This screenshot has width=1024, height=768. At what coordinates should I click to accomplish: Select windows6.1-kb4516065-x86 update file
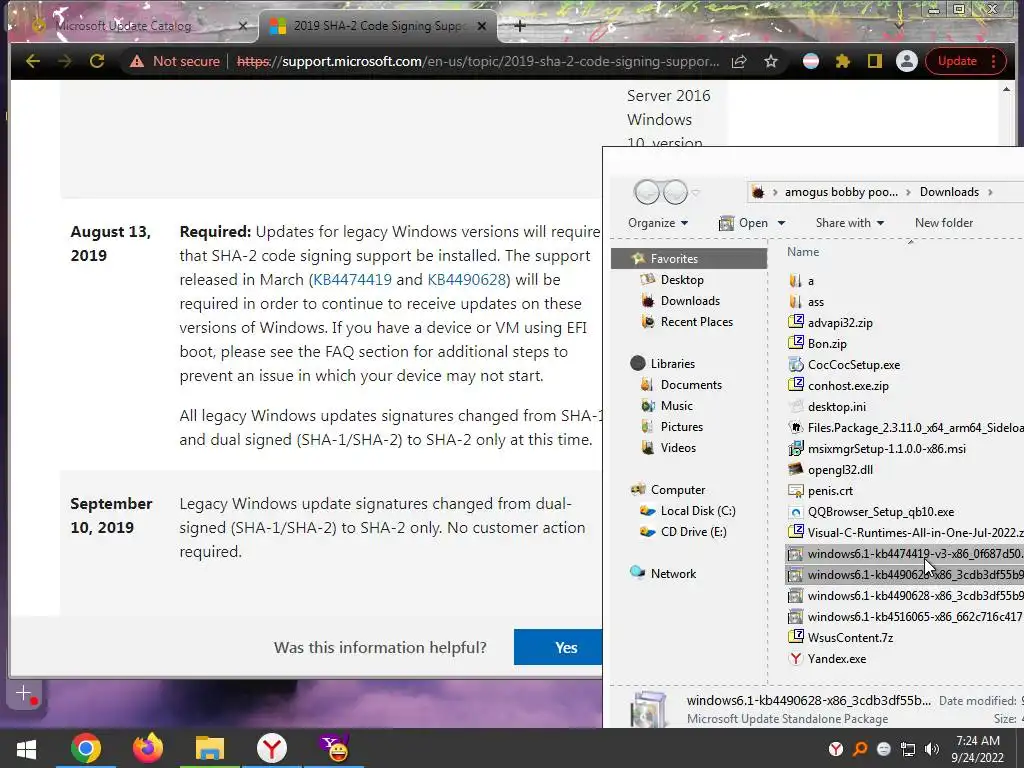click(x=906, y=616)
